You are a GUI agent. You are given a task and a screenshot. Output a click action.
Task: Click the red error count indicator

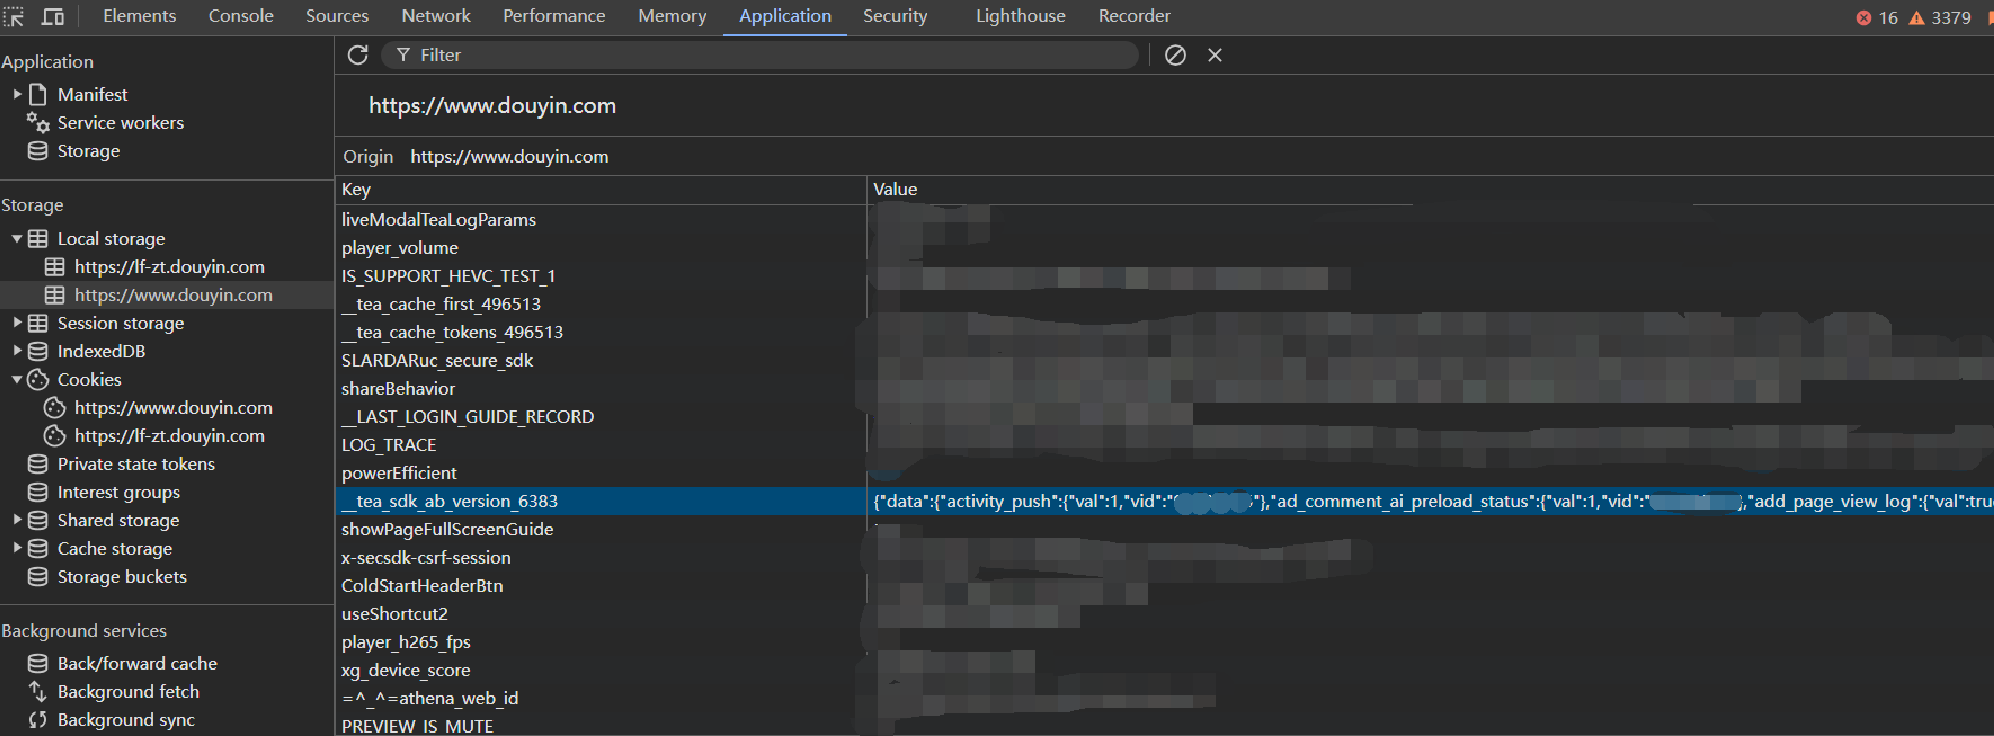tap(1876, 18)
